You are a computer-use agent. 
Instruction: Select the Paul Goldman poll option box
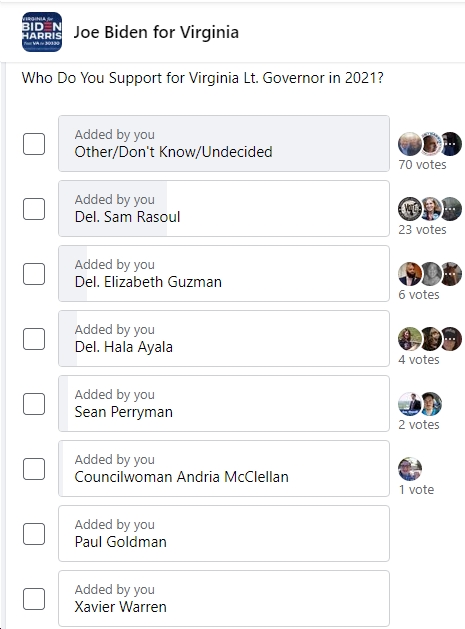[224, 534]
